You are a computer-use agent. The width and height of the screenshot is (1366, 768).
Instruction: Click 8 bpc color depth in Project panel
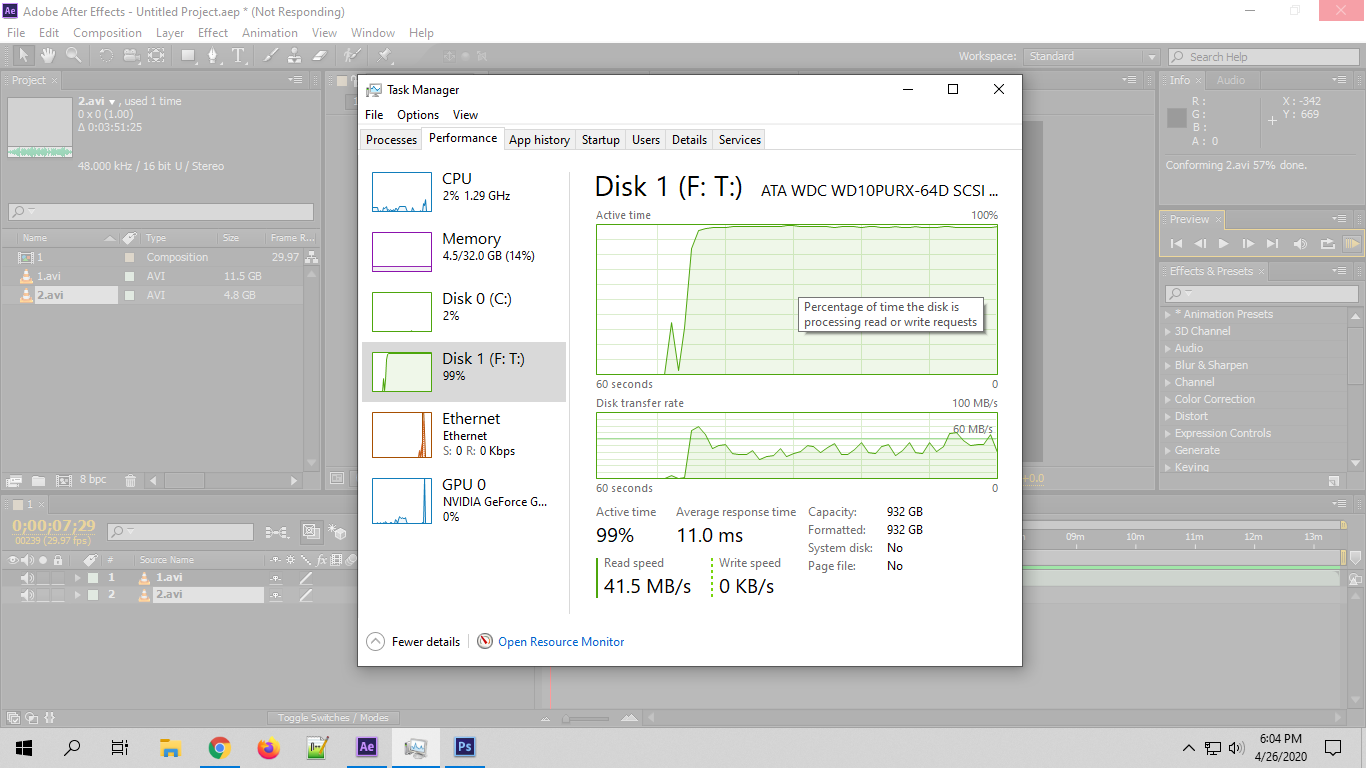[x=93, y=480]
